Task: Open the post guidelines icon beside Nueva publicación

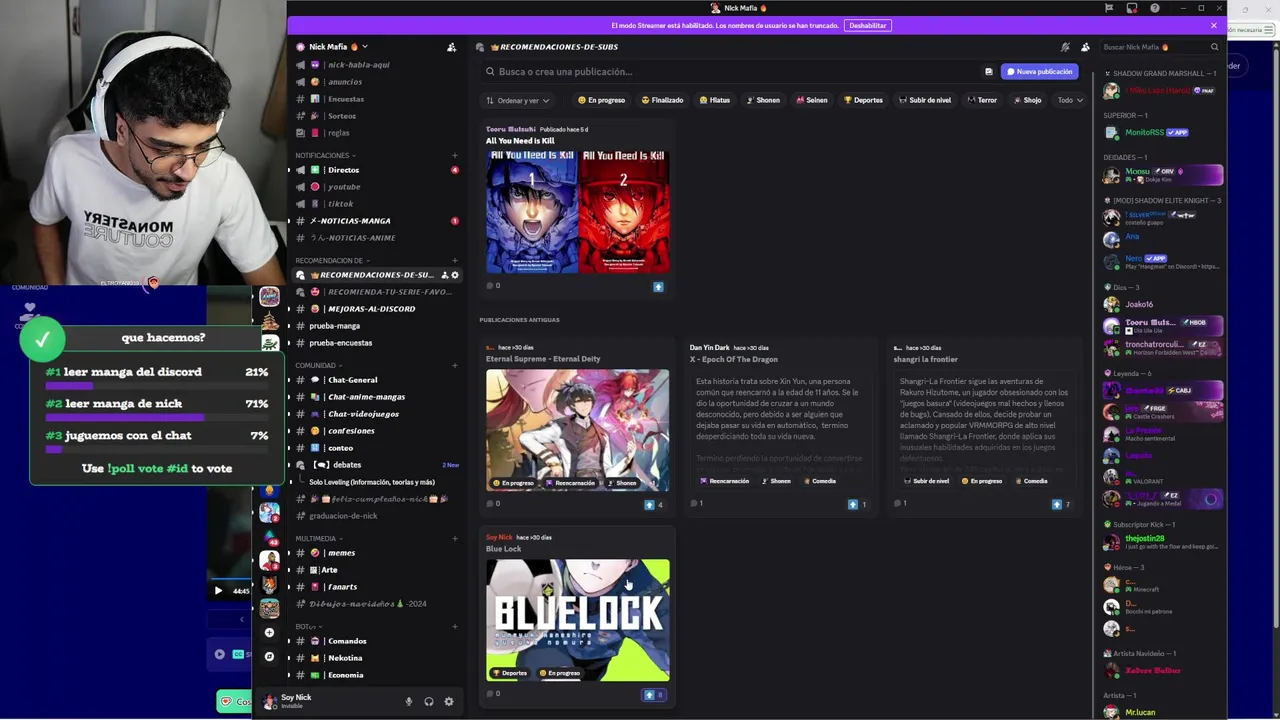Action: click(x=989, y=72)
